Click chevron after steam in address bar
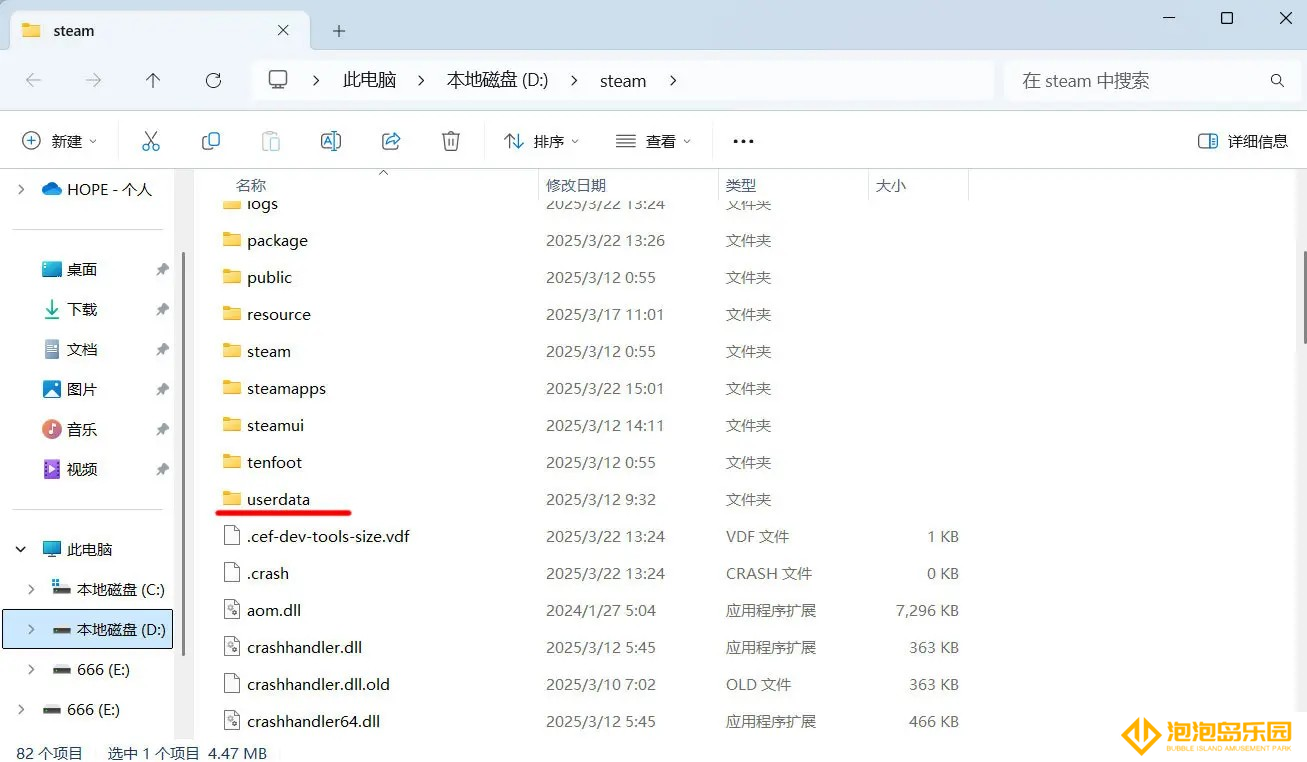 tap(673, 81)
